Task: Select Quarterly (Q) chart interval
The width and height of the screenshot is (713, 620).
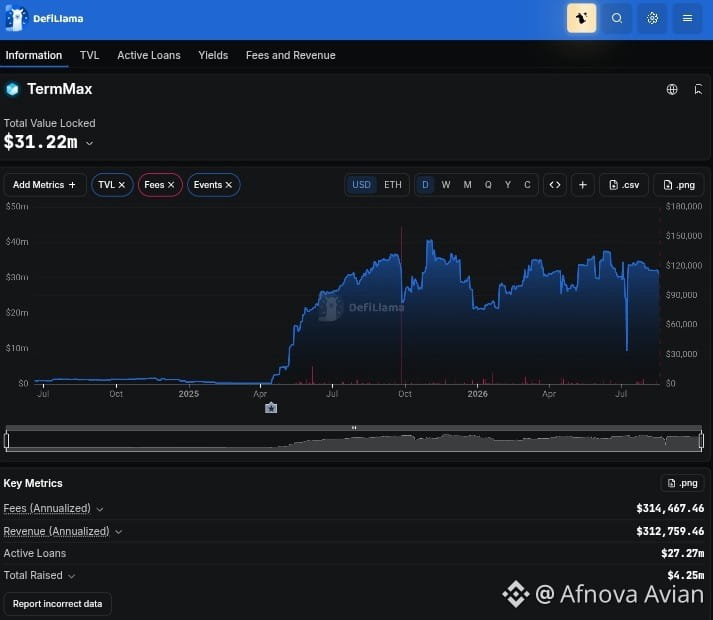Action: [488, 185]
